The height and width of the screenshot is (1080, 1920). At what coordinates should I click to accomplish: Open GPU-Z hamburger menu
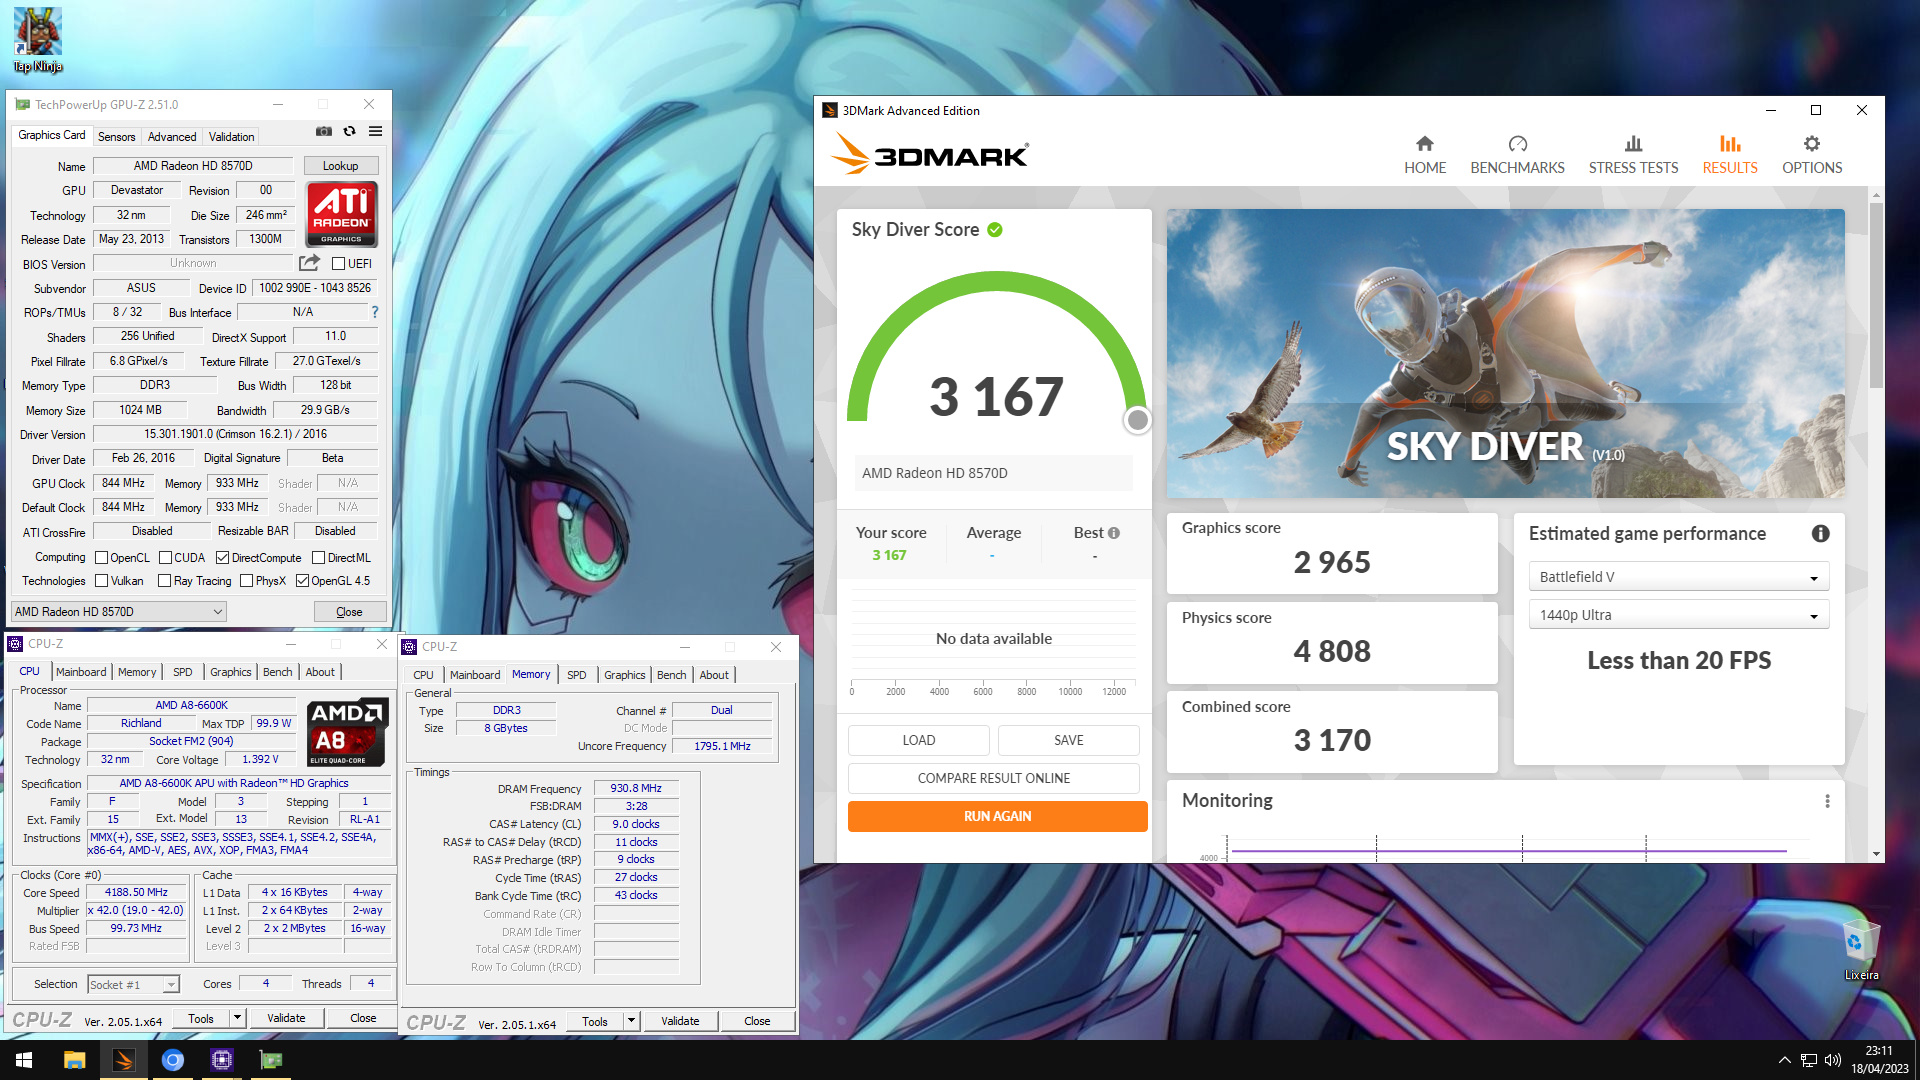(375, 131)
